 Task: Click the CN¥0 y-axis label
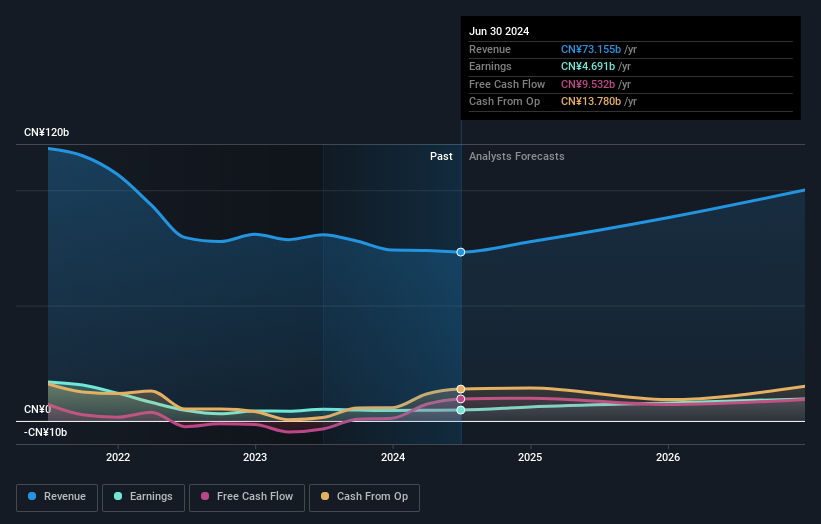[37, 409]
